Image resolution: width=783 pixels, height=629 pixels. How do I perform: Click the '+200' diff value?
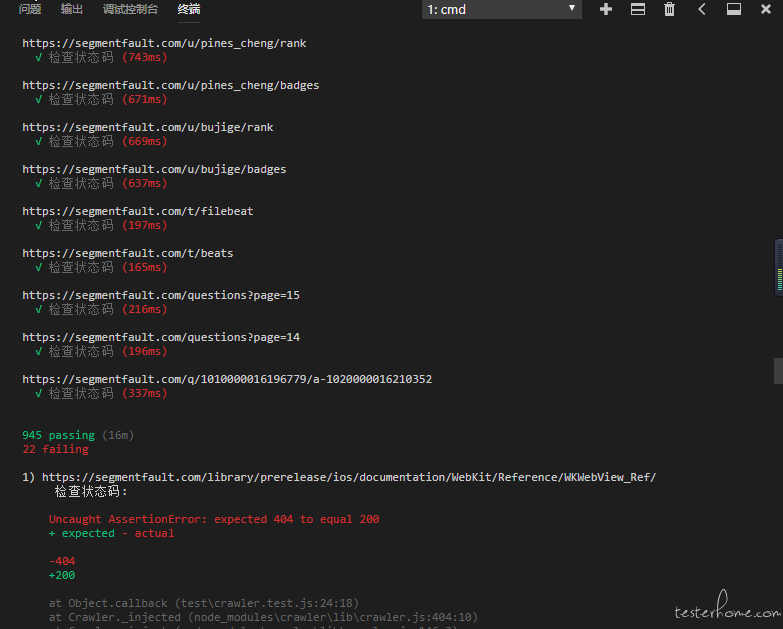(62, 575)
